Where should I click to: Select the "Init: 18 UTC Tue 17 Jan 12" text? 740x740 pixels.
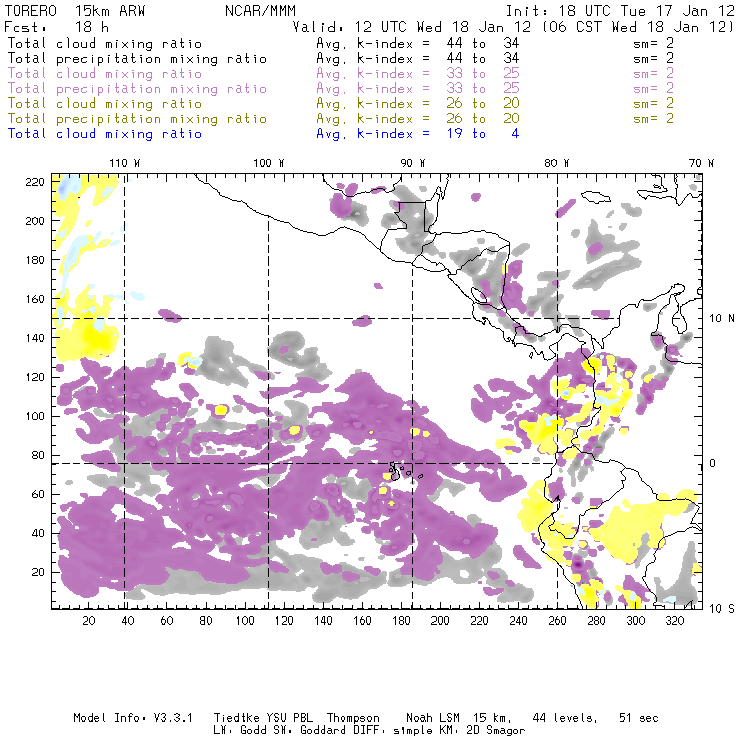tap(620, 11)
